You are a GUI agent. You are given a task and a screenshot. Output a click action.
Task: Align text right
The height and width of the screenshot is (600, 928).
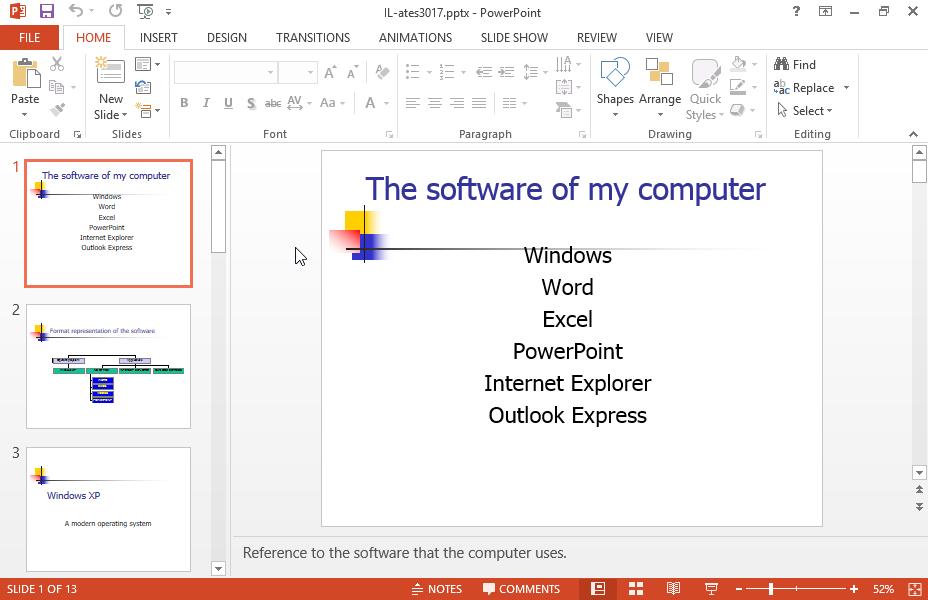pyautogui.click(x=457, y=103)
